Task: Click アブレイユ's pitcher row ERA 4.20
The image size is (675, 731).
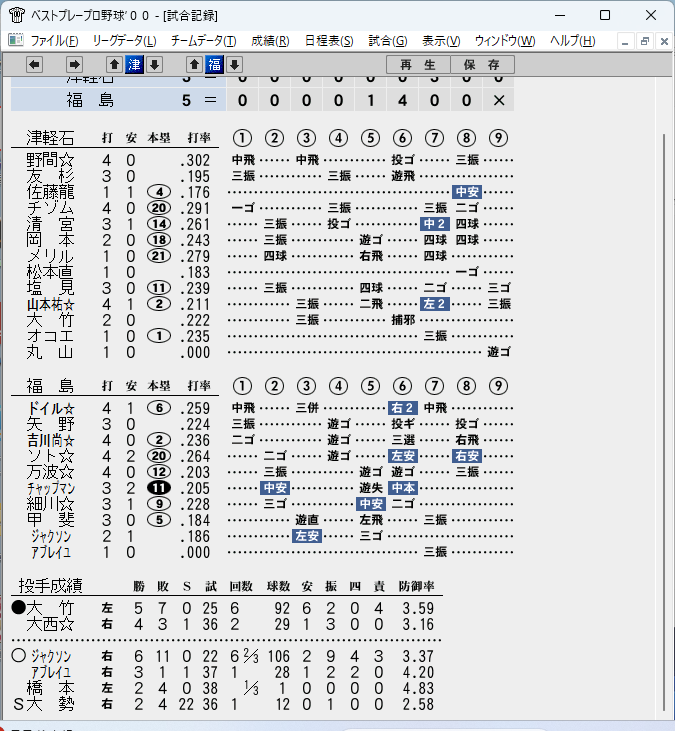Action: pyautogui.click(x=418, y=672)
